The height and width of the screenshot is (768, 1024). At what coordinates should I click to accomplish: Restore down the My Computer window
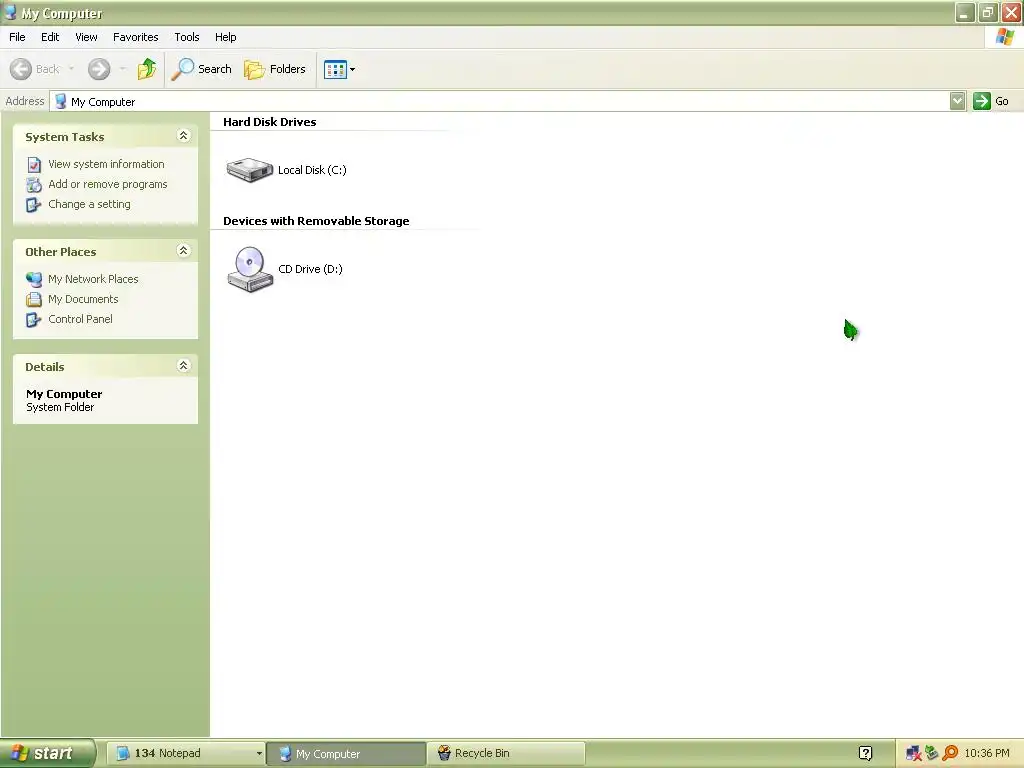point(988,12)
